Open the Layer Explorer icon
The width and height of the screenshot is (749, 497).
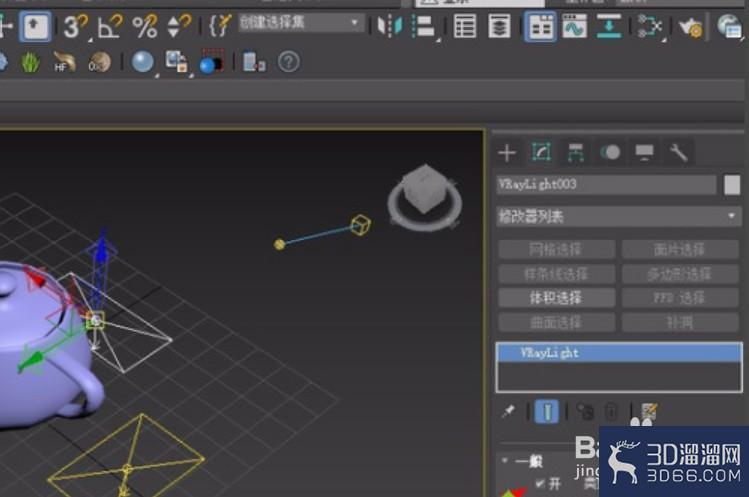pyautogui.click(x=499, y=26)
